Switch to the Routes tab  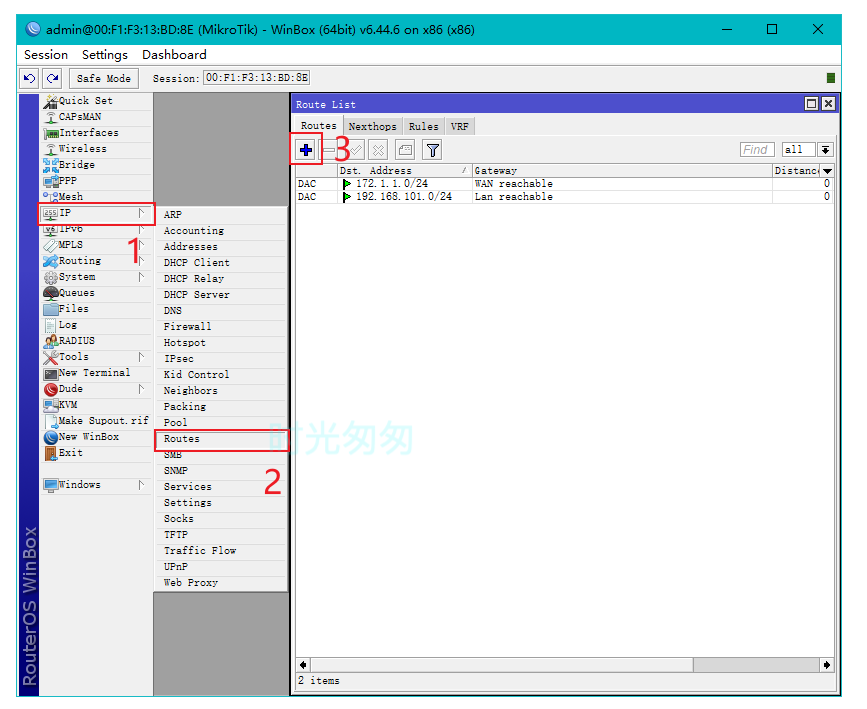pos(318,126)
